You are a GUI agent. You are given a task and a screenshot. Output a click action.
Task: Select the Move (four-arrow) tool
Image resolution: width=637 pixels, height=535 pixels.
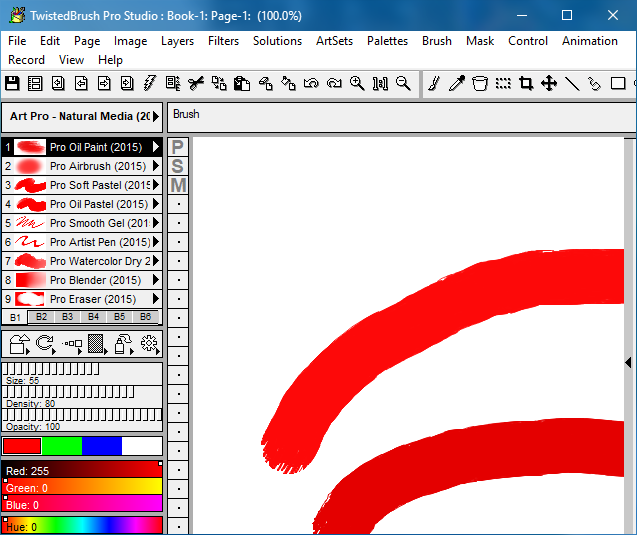click(x=549, y=83)
